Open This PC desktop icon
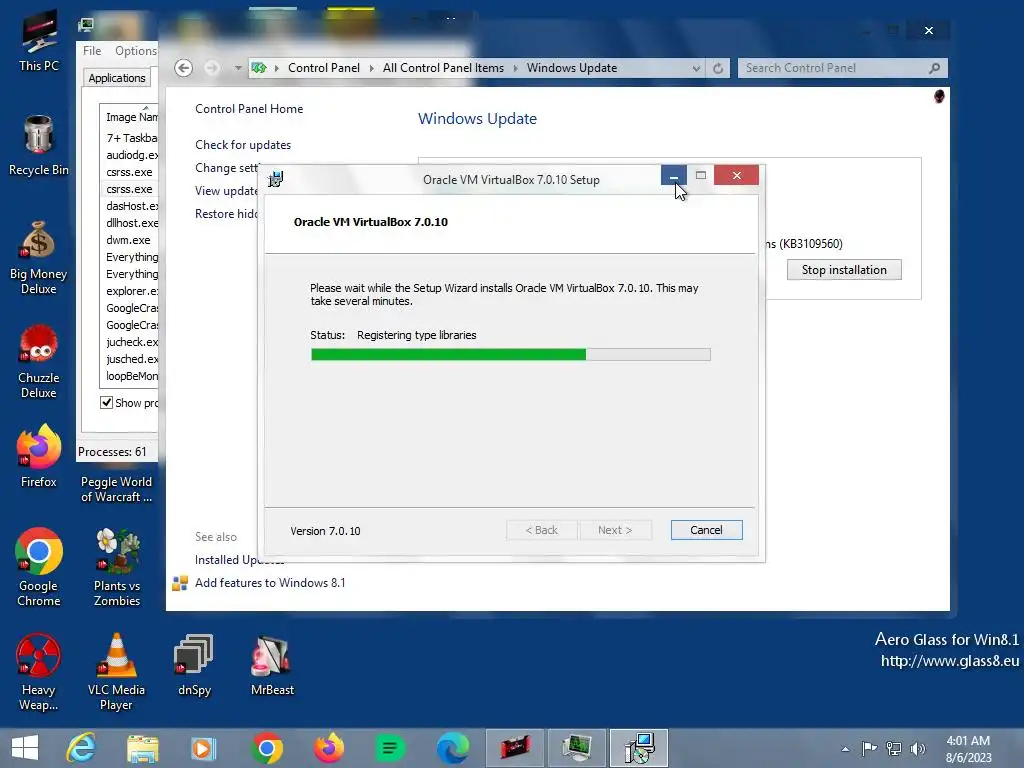Screen dimensions: 1024x768 39,40
